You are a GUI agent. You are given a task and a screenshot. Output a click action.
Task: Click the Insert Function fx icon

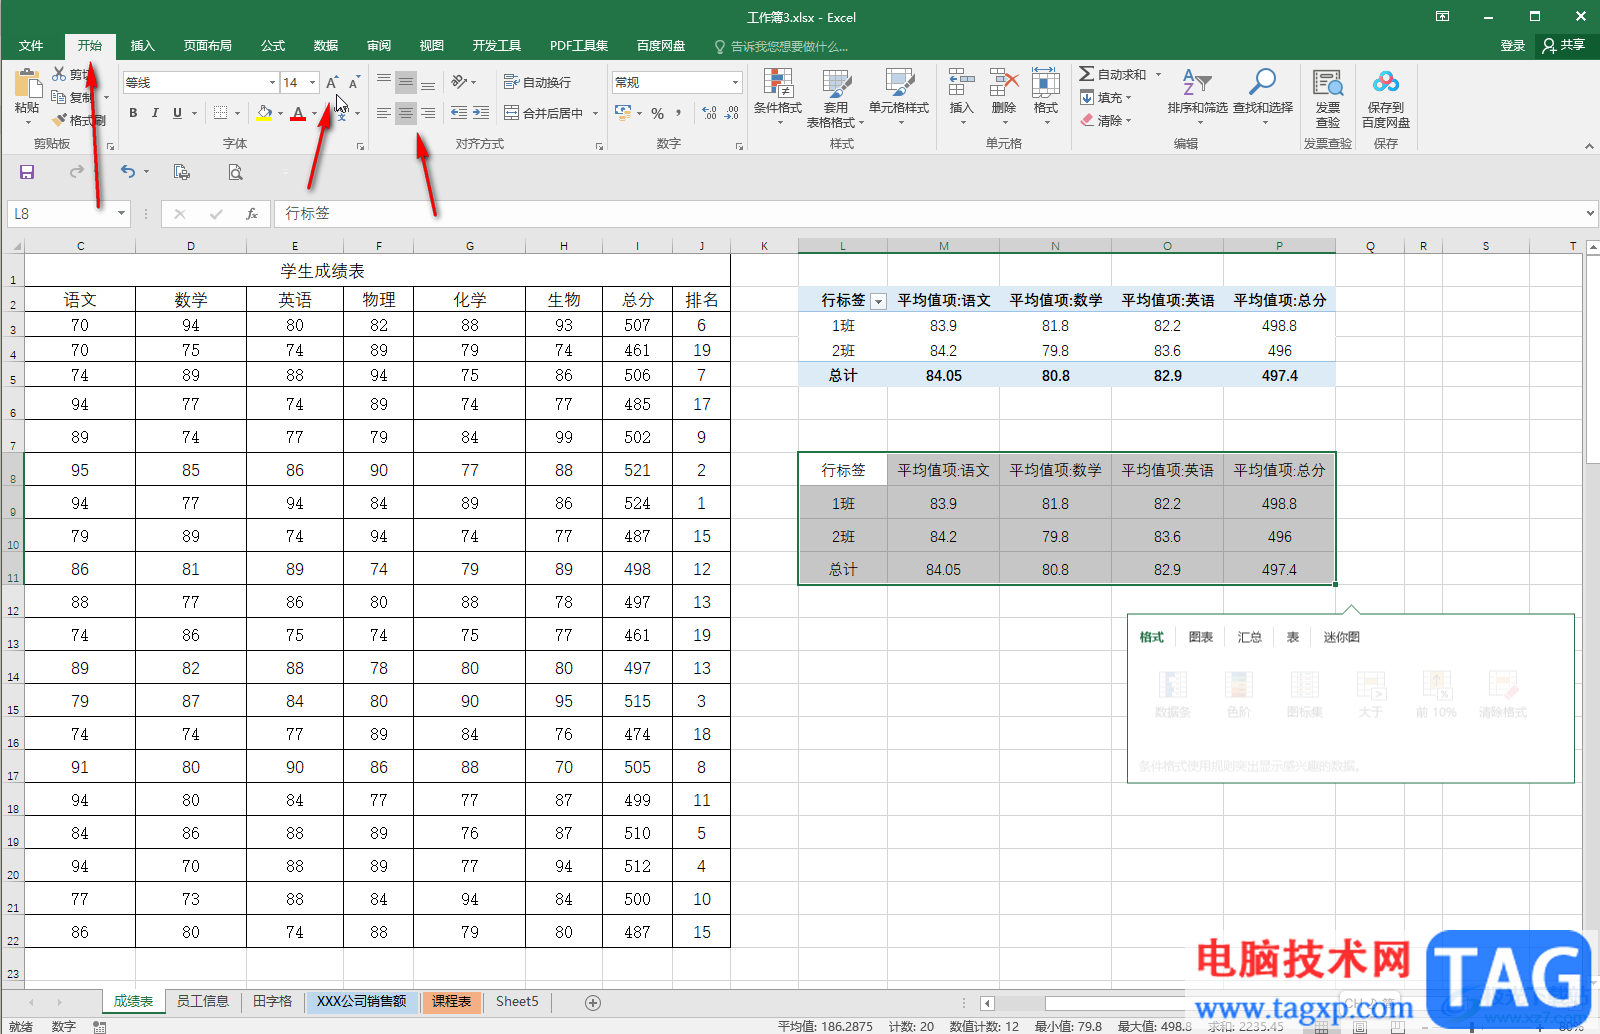point(252,213)
